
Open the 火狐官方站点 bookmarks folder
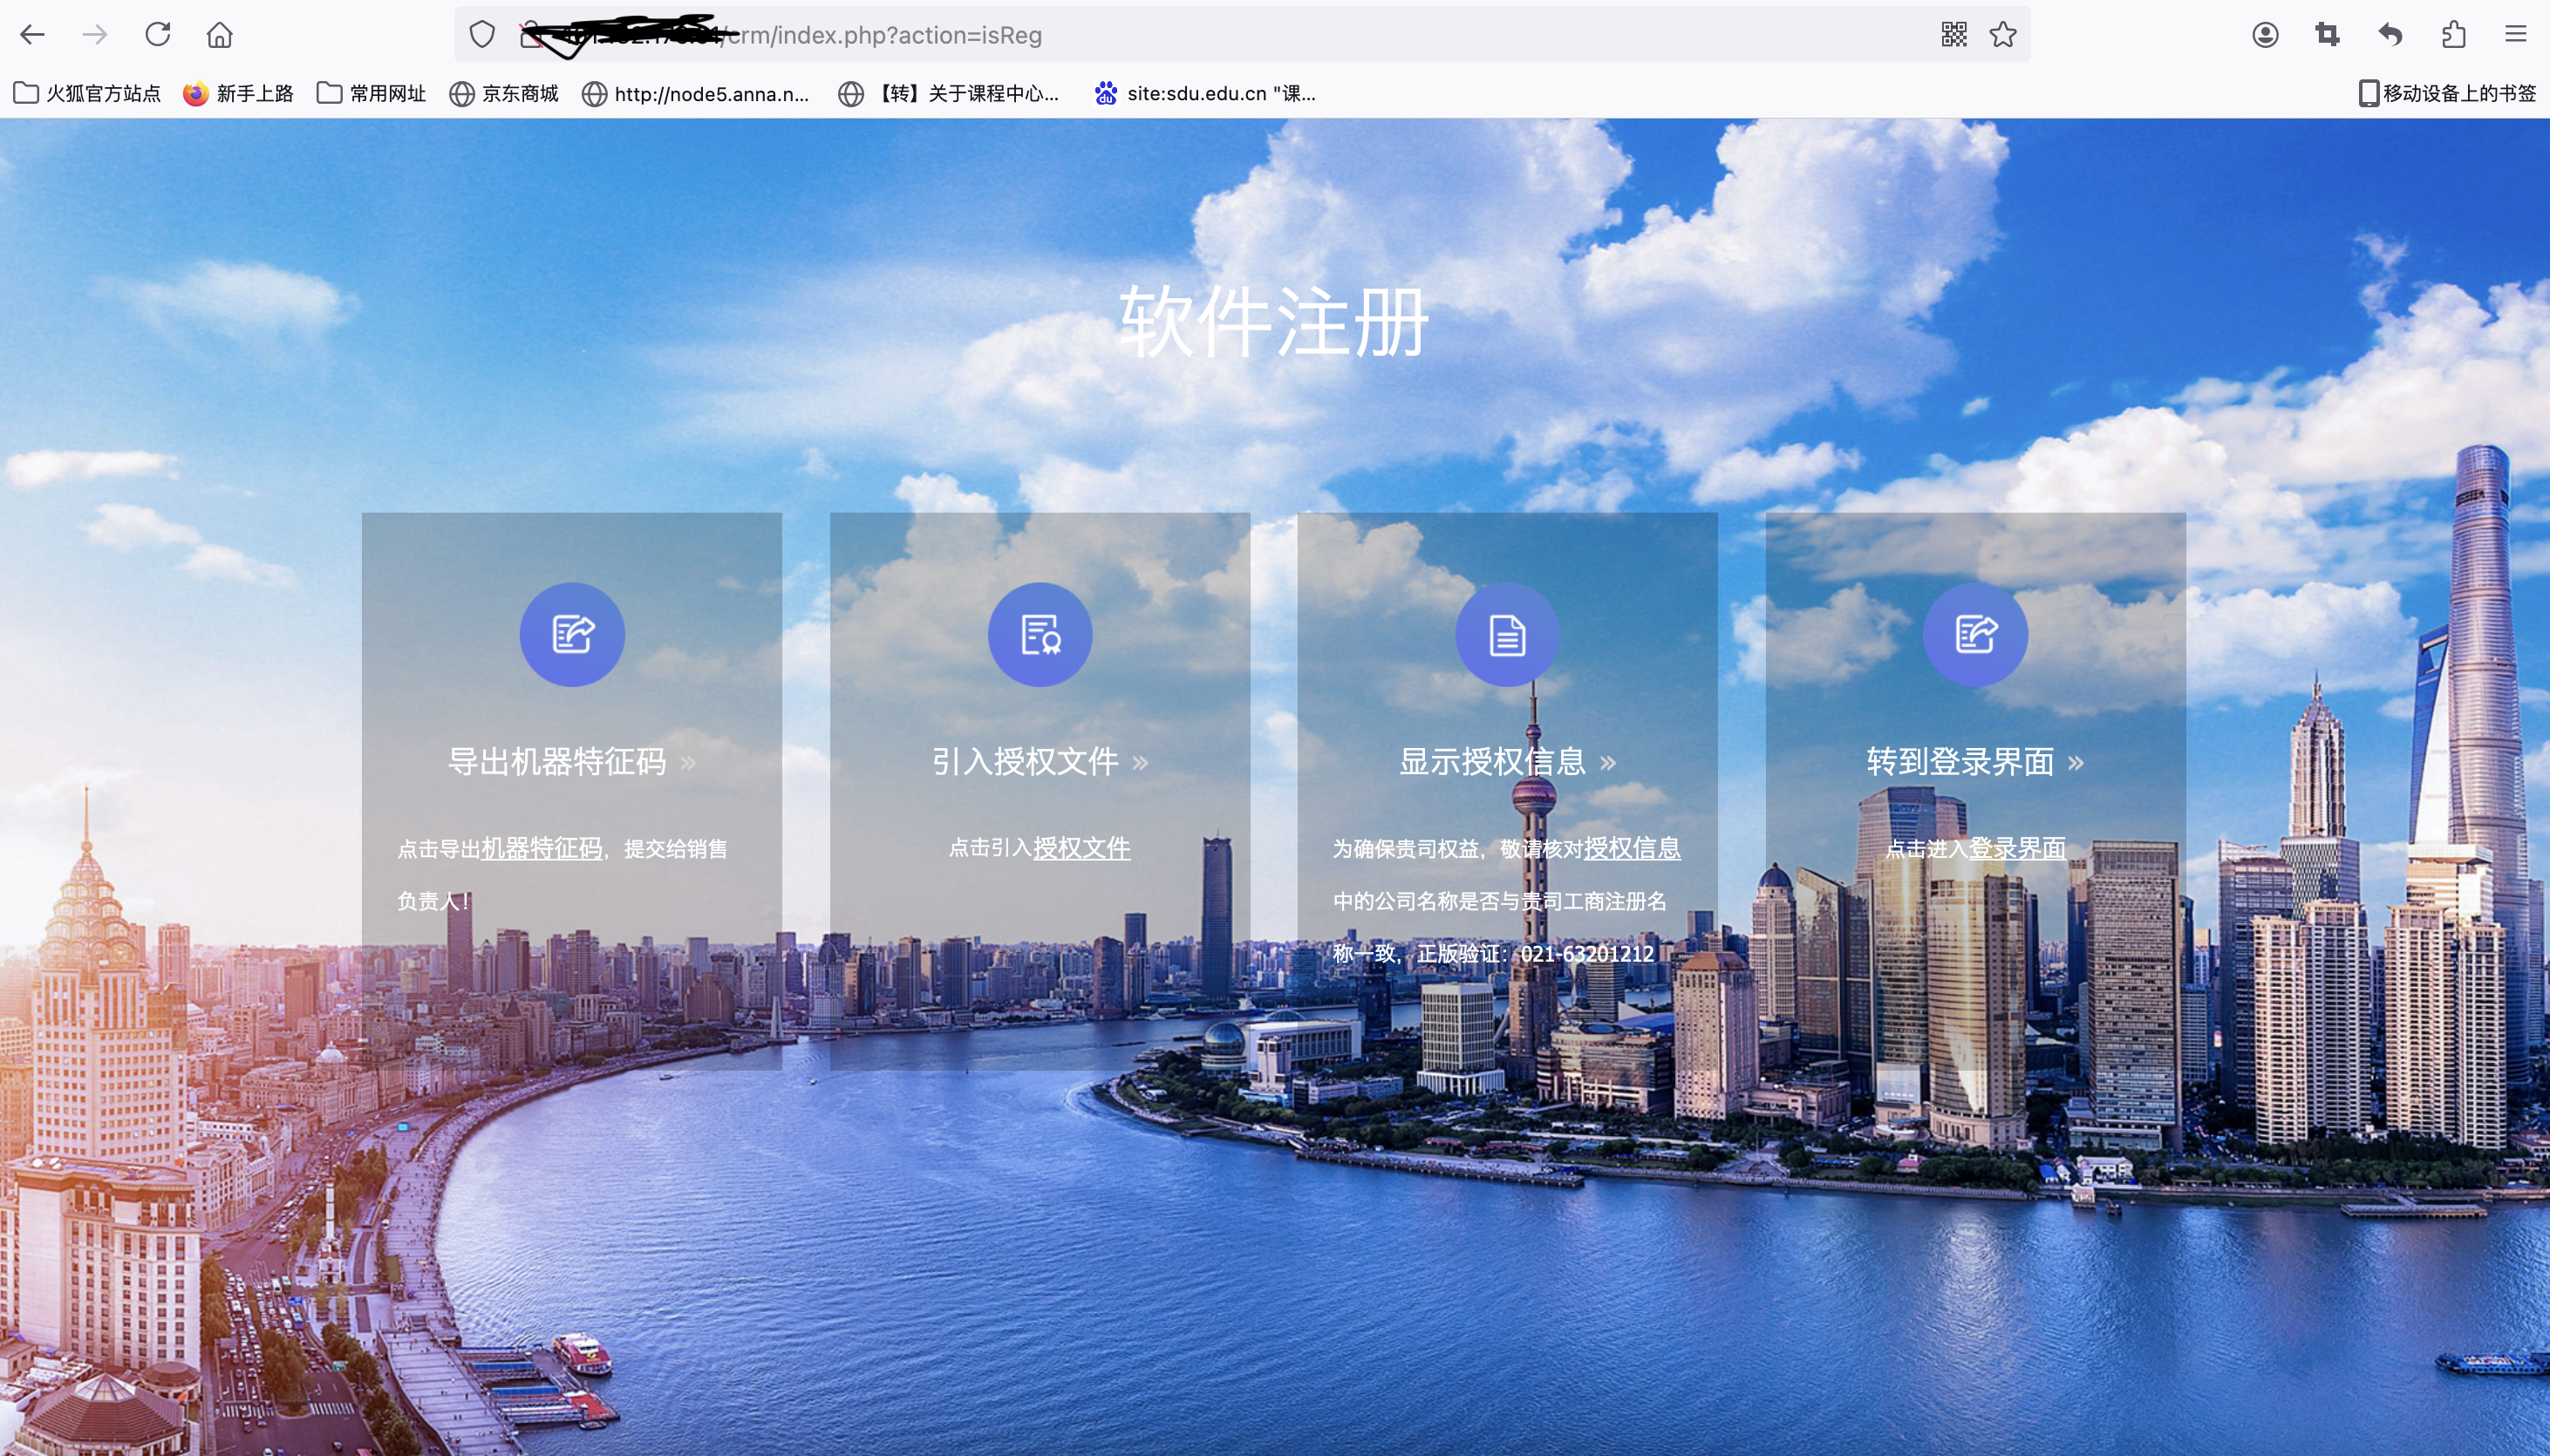click(x=87, y=93)
